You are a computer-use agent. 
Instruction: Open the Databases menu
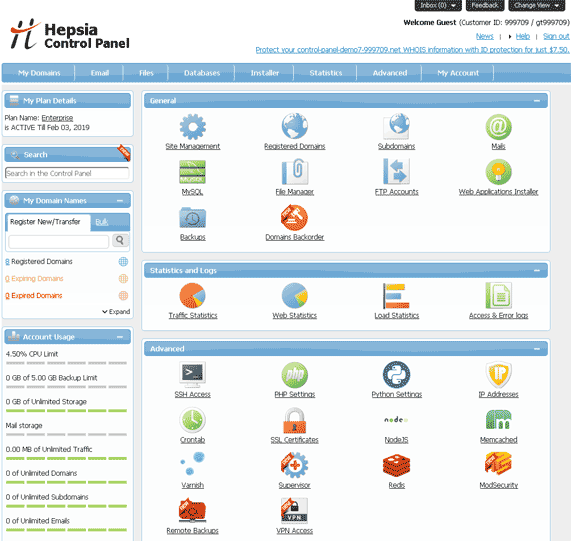(202, 73)
